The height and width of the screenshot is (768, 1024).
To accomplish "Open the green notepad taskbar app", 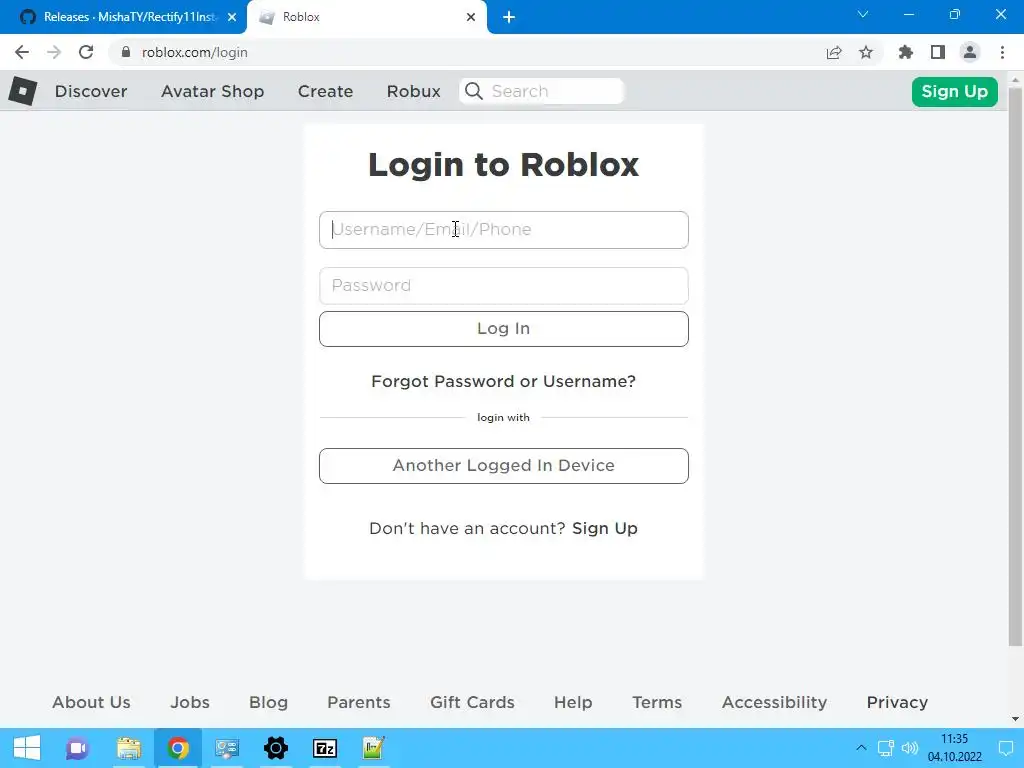I will tap(374, 748).
